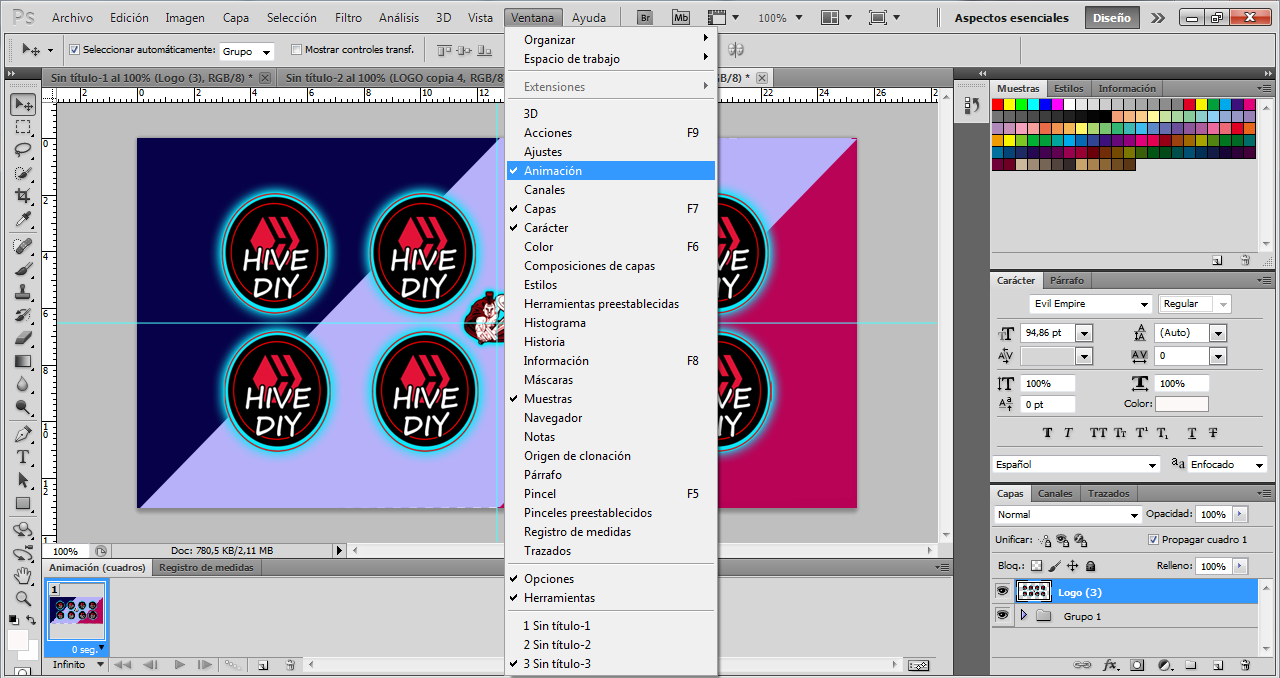The width and height of the screenshot is (1280, 678).
Task: Select the Spot Healing Brush tool
Action: 23,246
